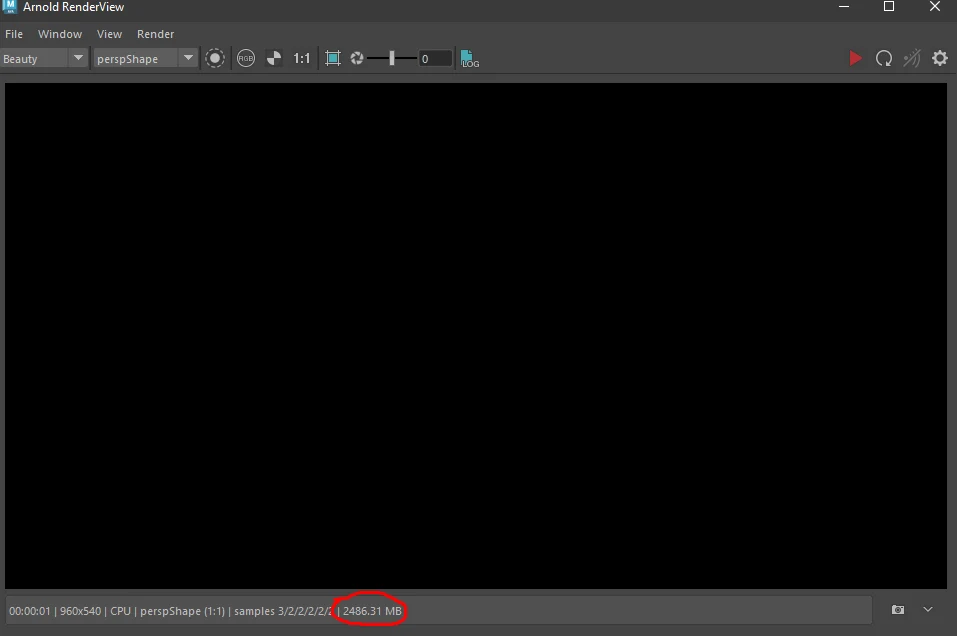Open the Render menu
The image size is (957, 636).
[x=155, y=33]
